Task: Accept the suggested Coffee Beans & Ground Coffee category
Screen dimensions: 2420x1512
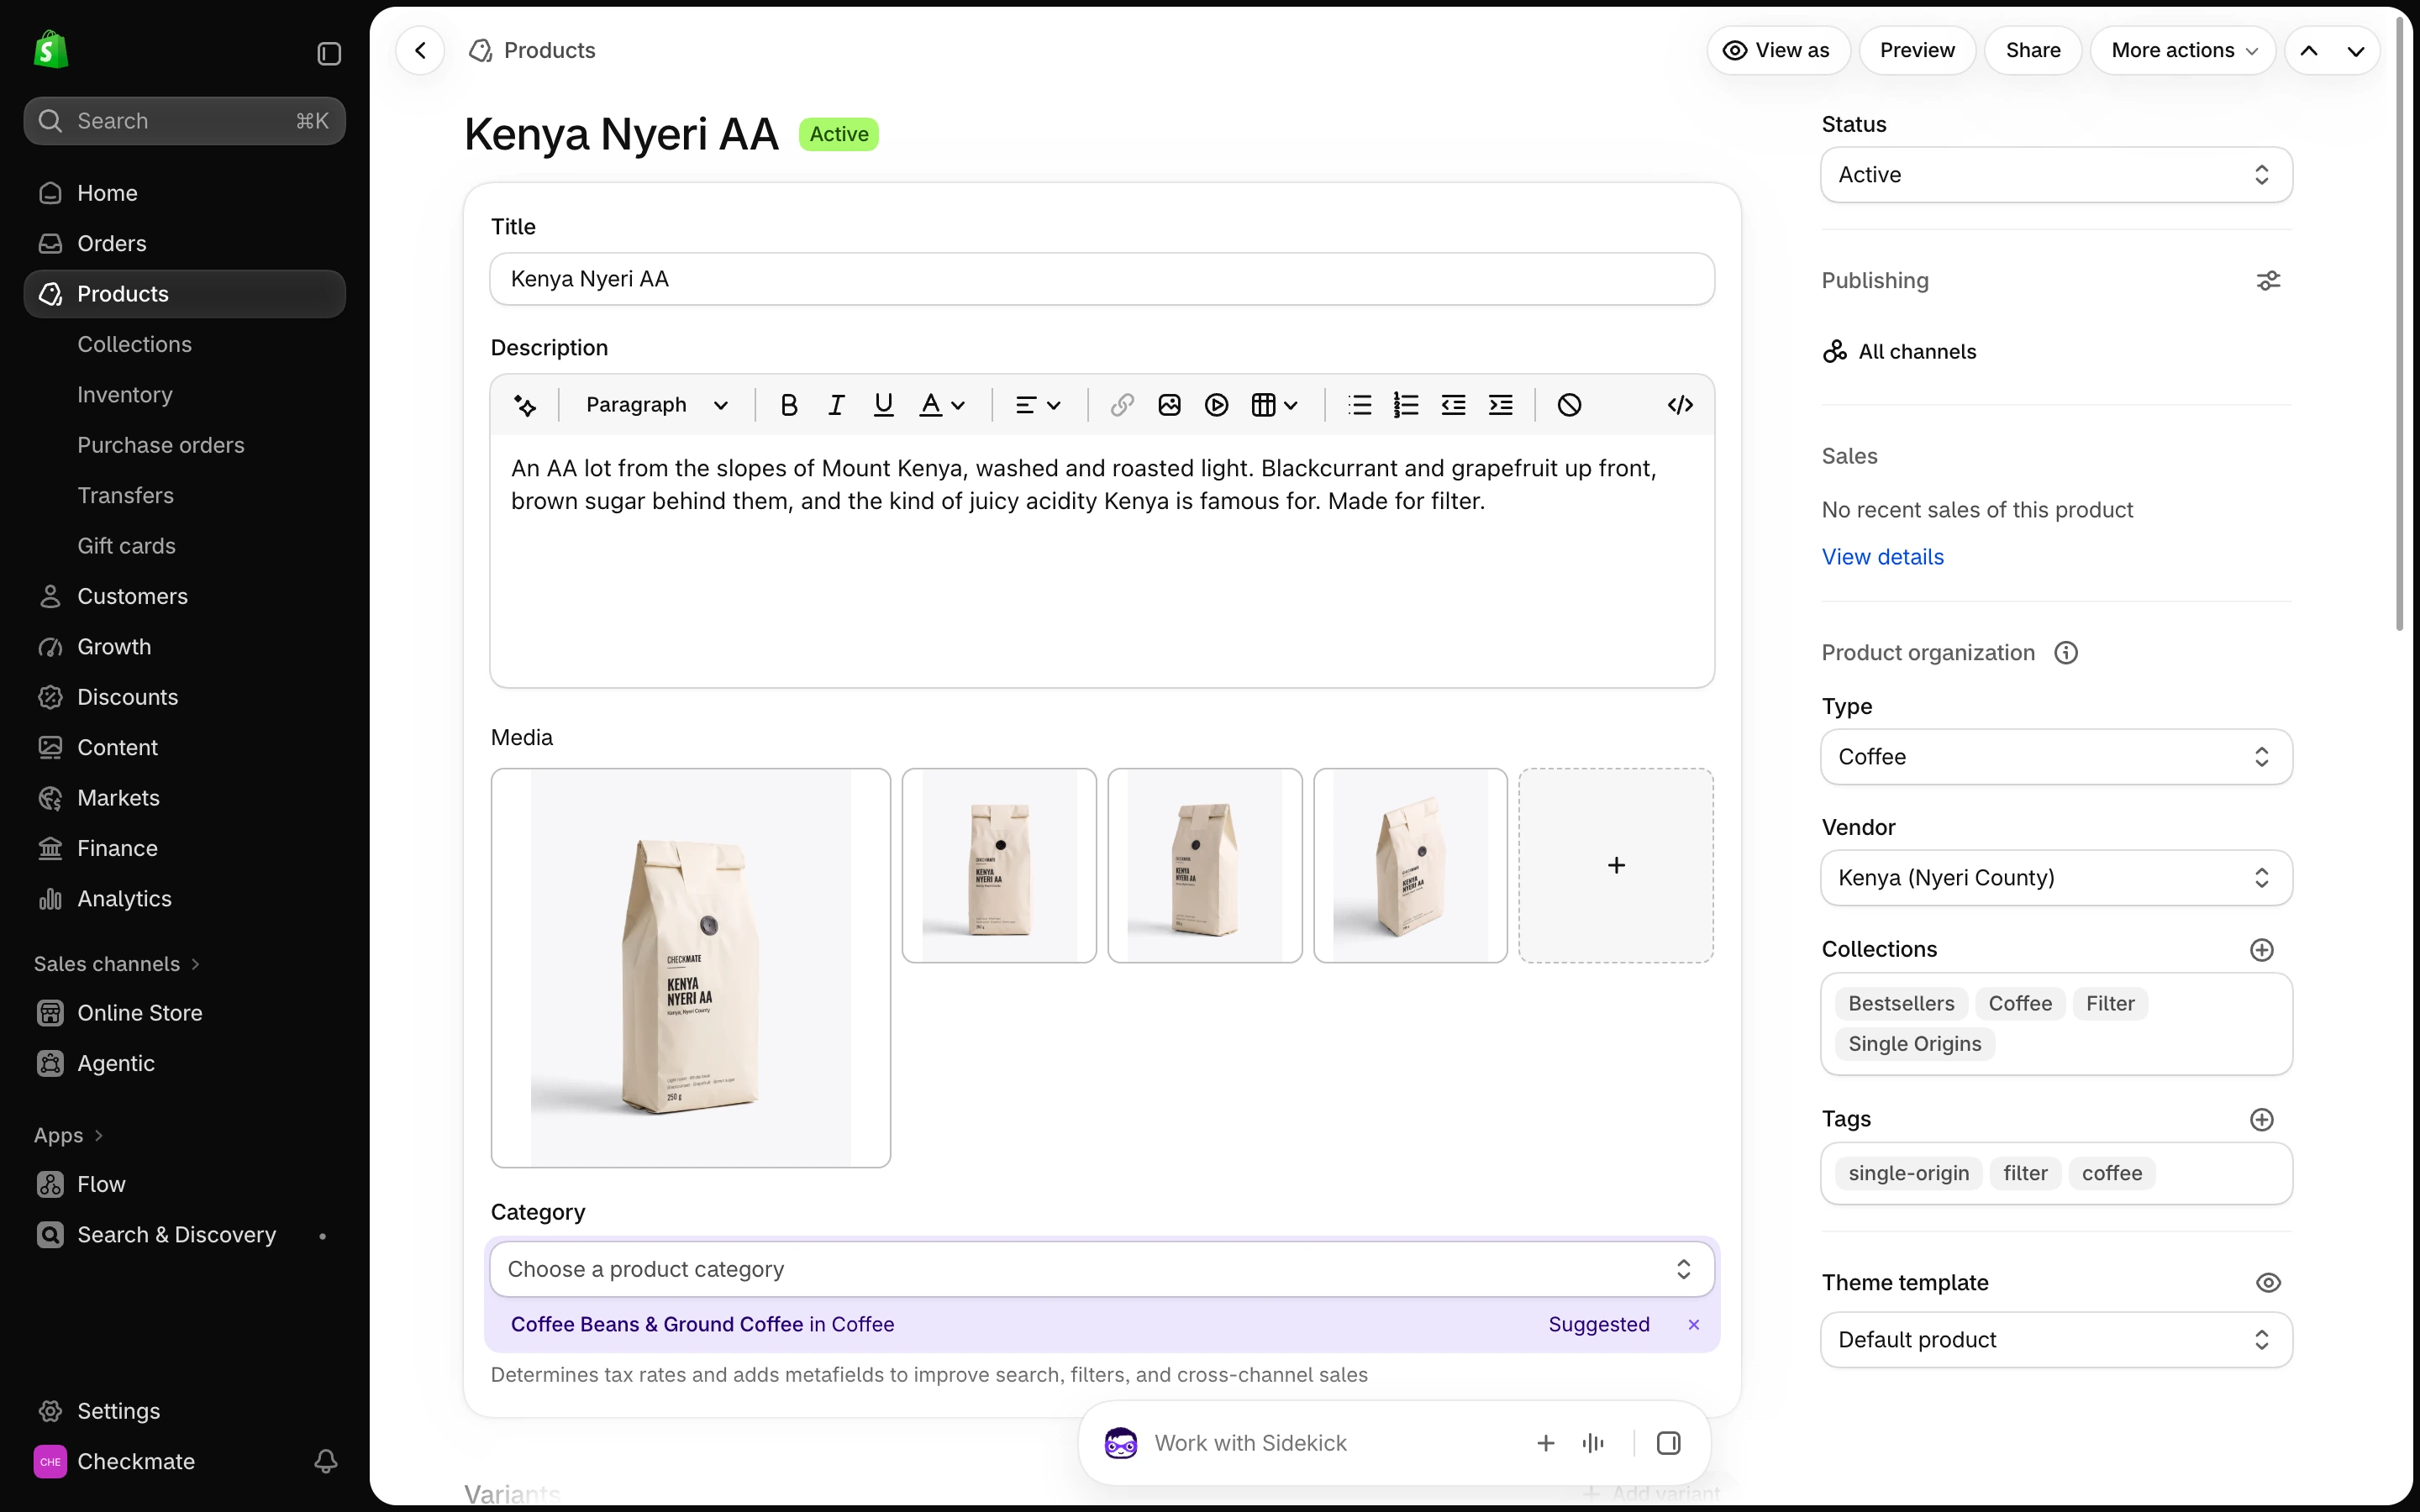Action: (x=702, y=1325)
